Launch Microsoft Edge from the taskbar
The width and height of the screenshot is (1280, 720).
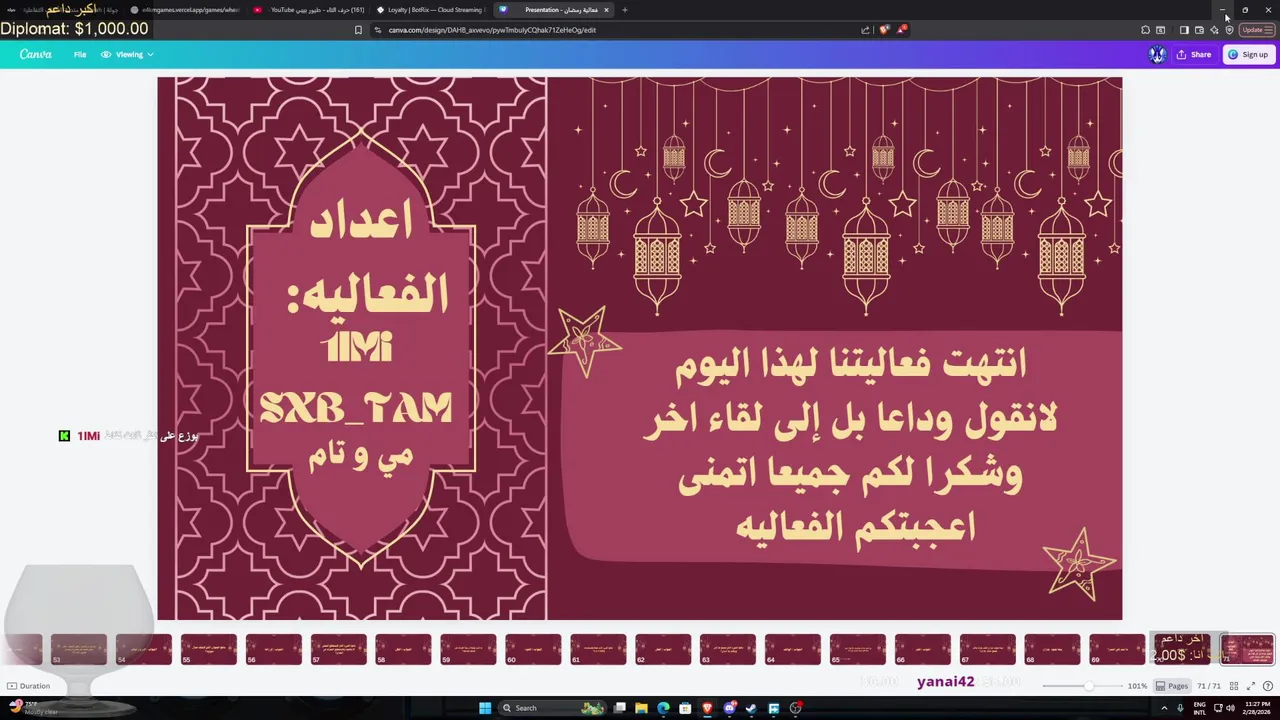[663, 708]
